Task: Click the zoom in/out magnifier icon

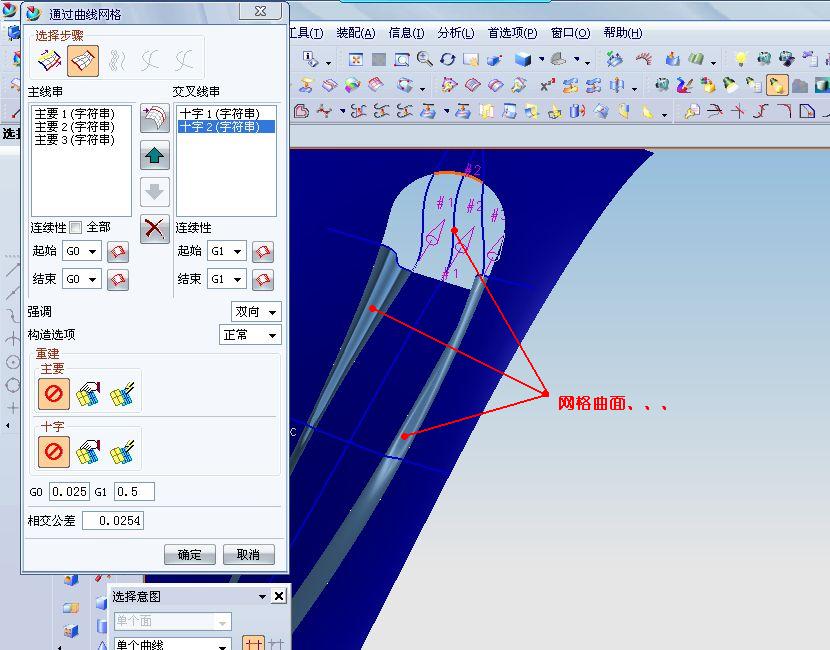Action: coord(425,59)
